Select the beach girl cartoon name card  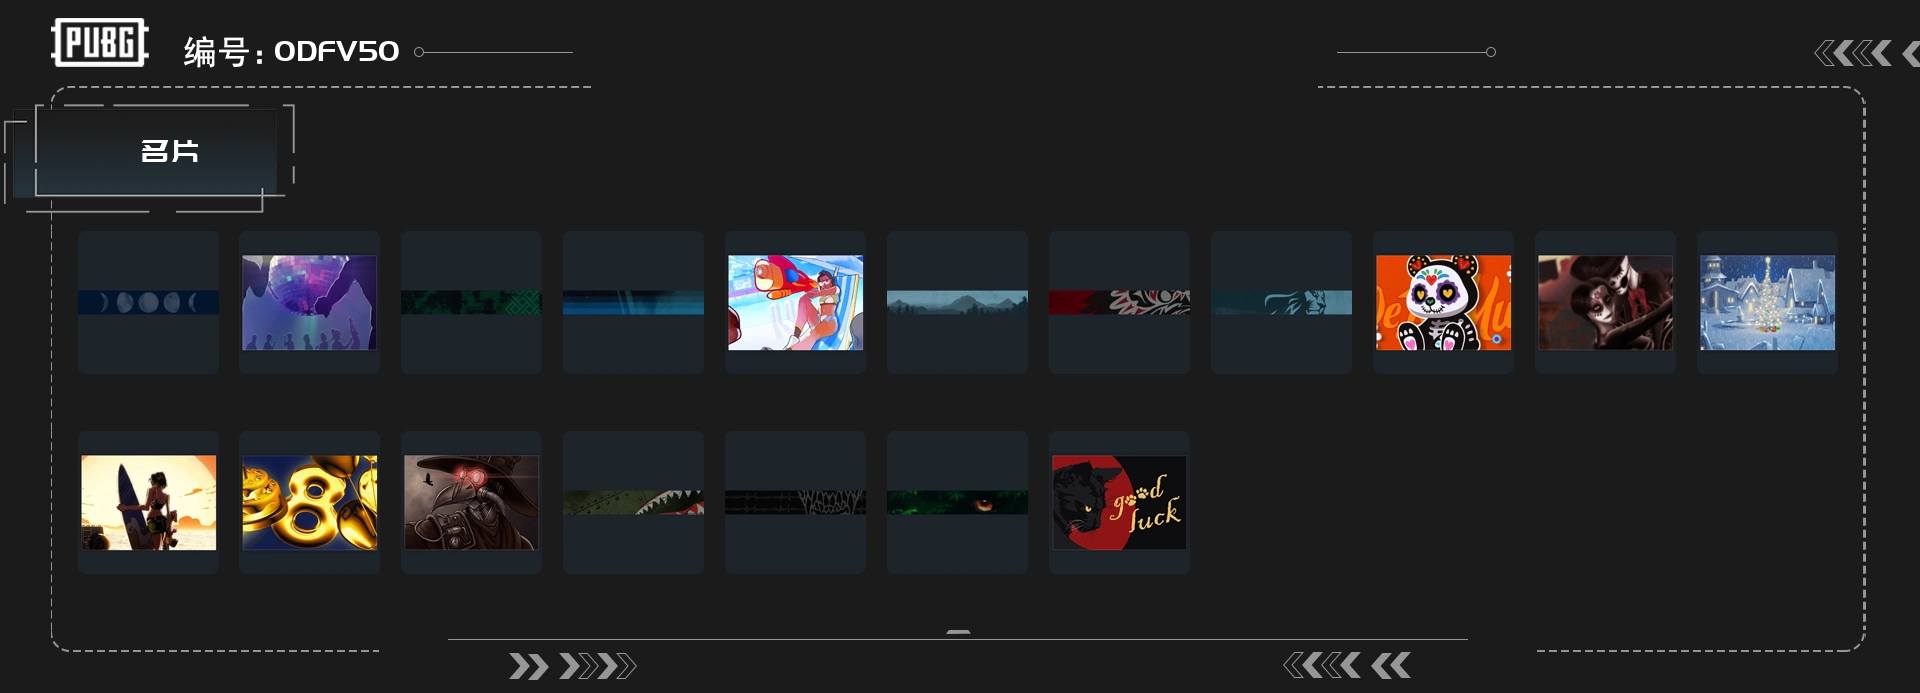pyautogui.click(x=796, y=302)
